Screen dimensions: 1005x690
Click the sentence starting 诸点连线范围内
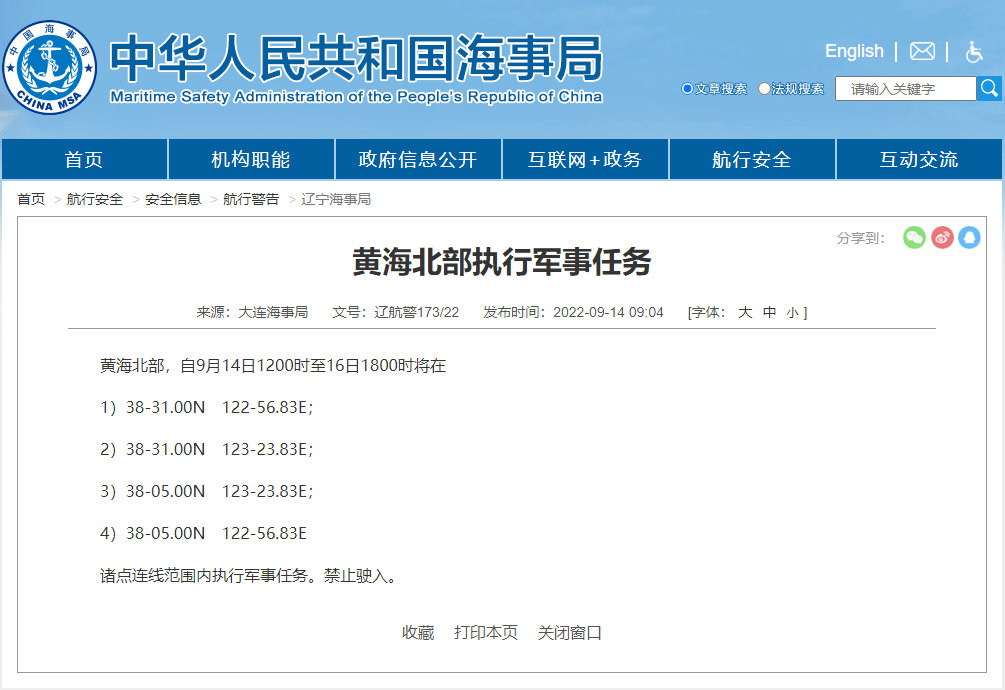248,575
